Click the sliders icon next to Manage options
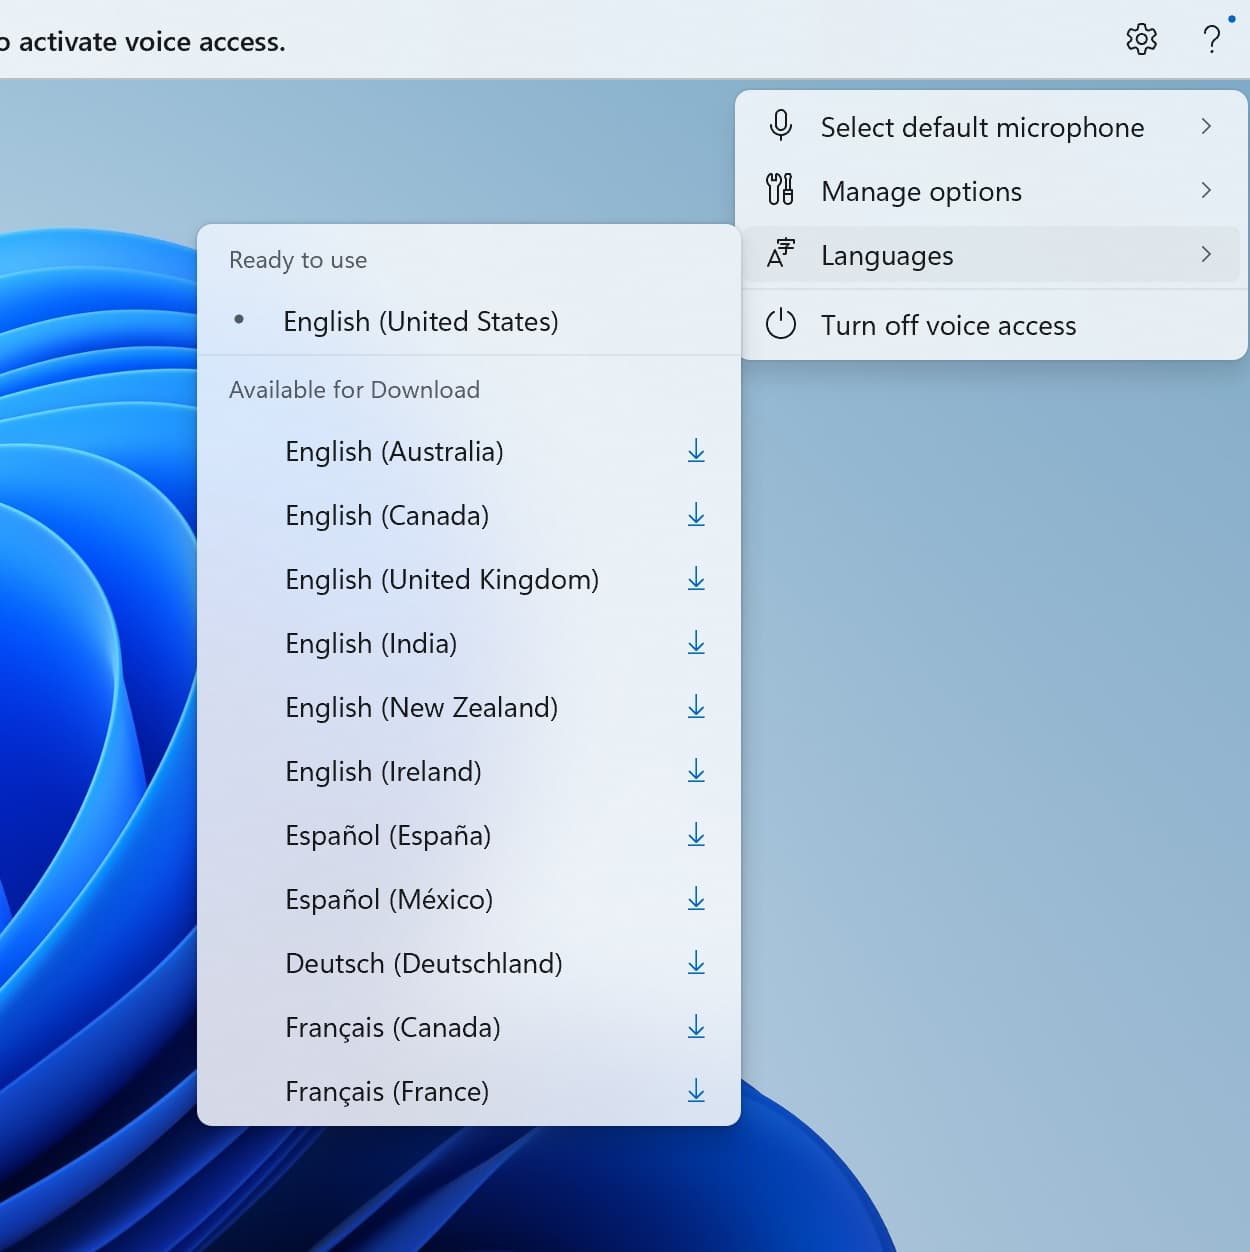This screenshot has height=1252, width=1250. (781, 190)
